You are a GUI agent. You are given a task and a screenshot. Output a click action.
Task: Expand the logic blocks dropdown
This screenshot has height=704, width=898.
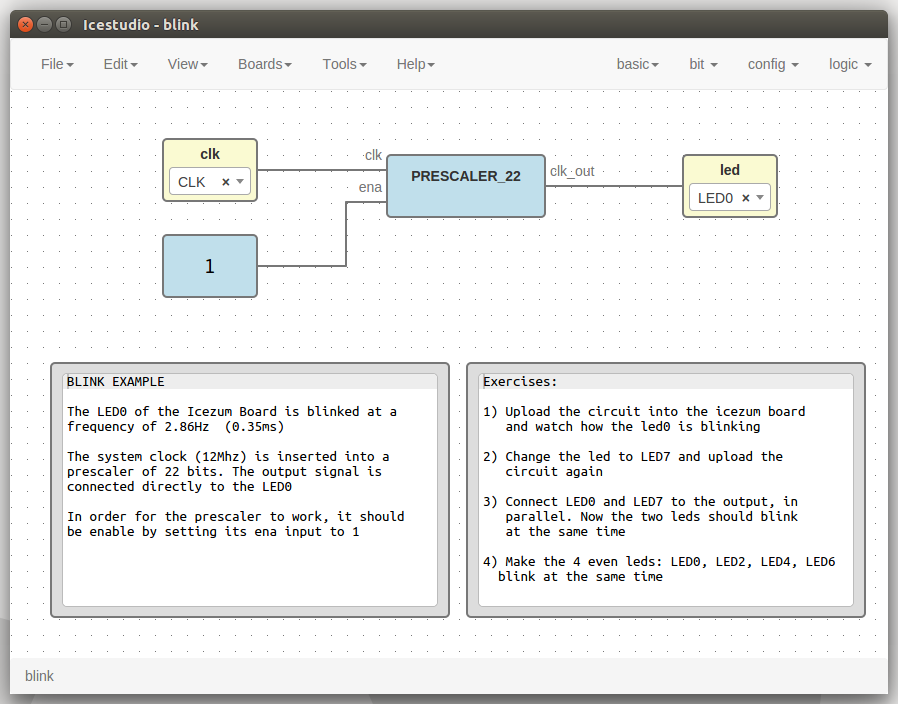(850, 64)
